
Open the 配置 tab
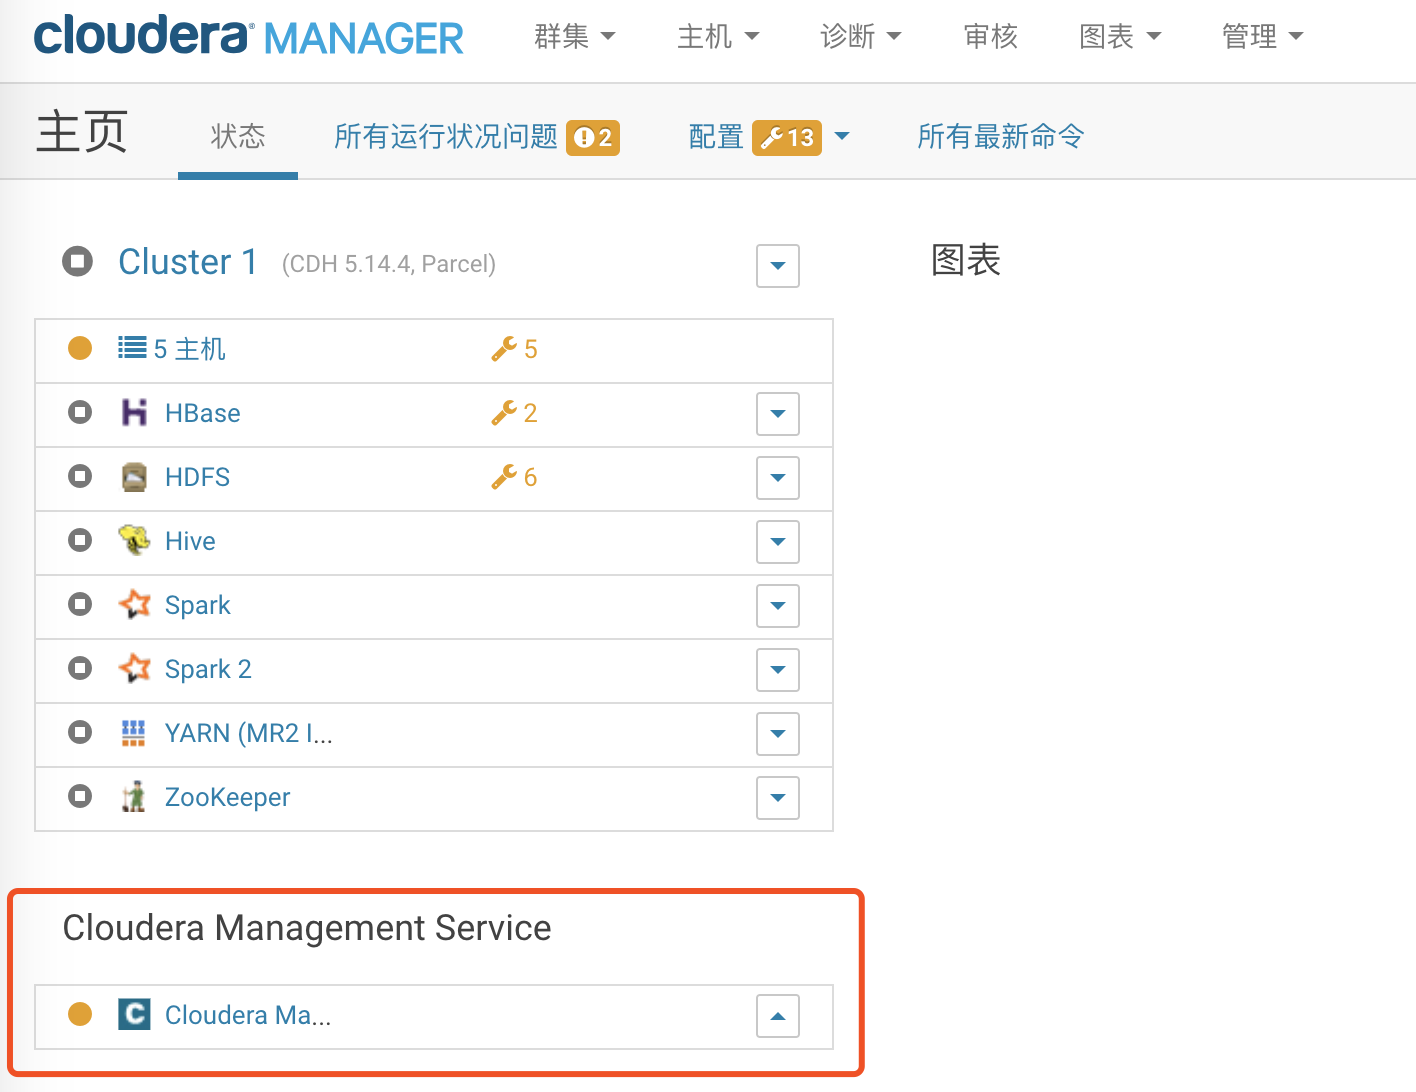716,136
